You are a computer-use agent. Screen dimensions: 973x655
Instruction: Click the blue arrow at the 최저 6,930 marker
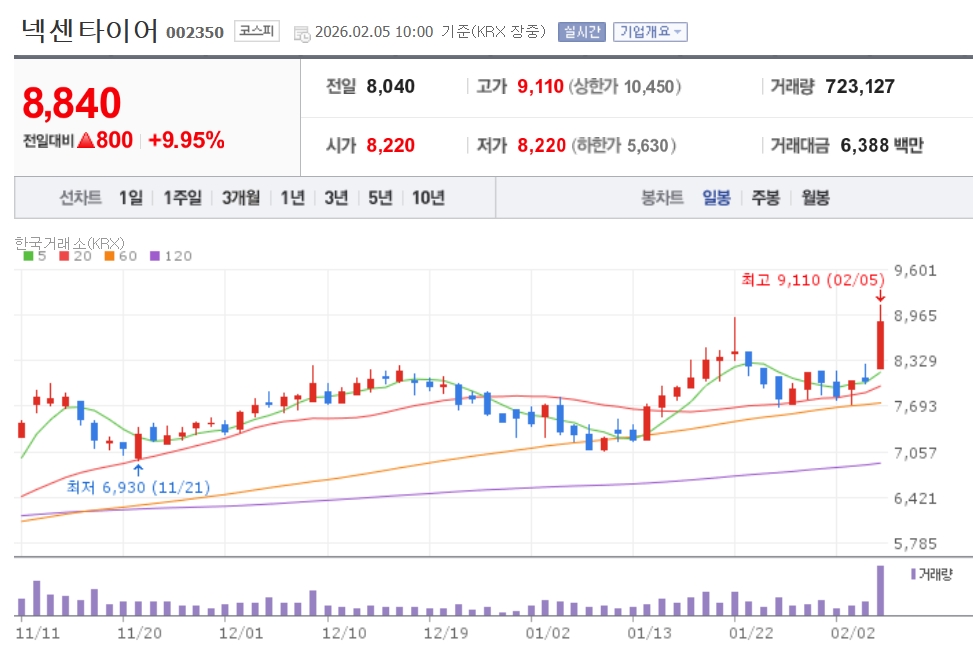click(138, 467)
